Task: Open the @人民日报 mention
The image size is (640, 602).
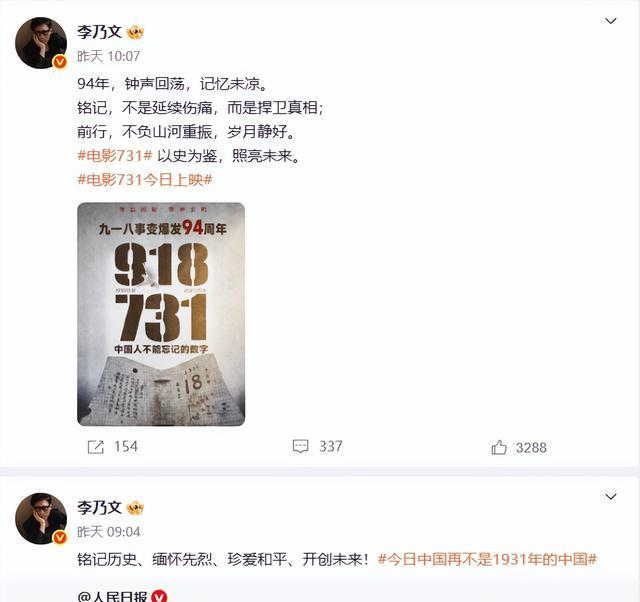Action: 112,597
